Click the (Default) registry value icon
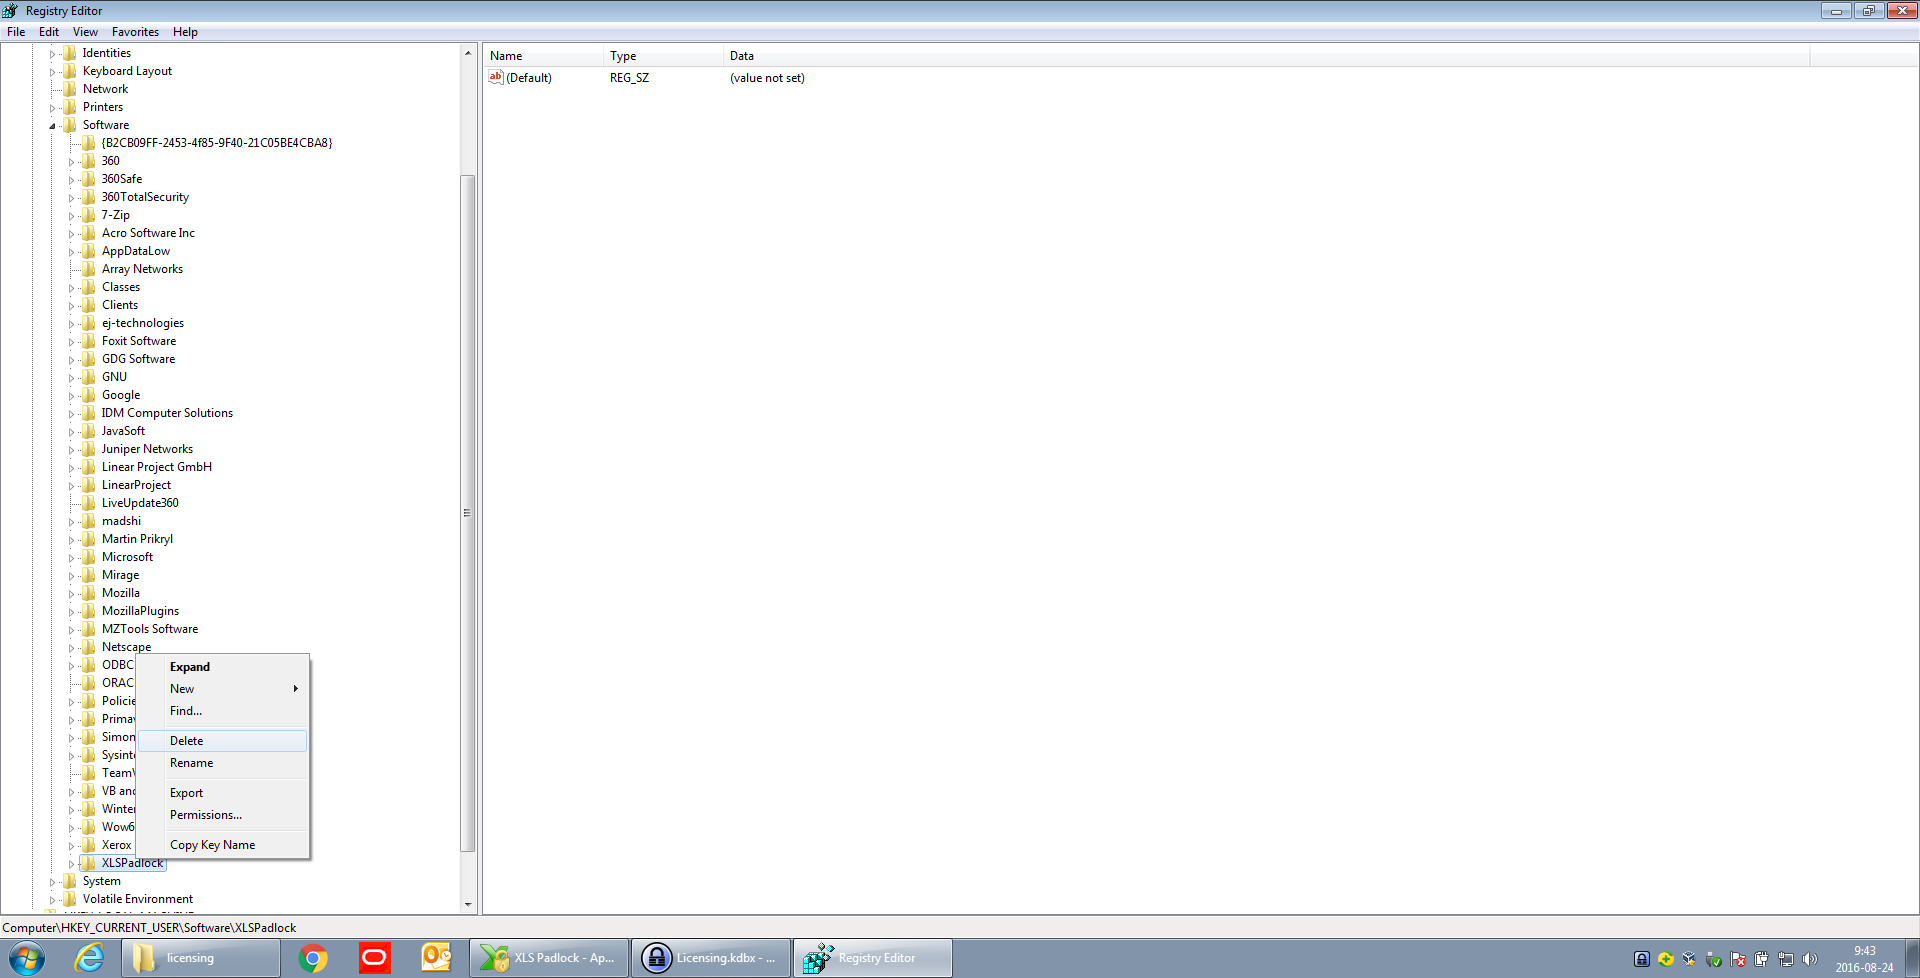Image resolution: width=1920 pixels, height=978 pixels. (495, 78)
